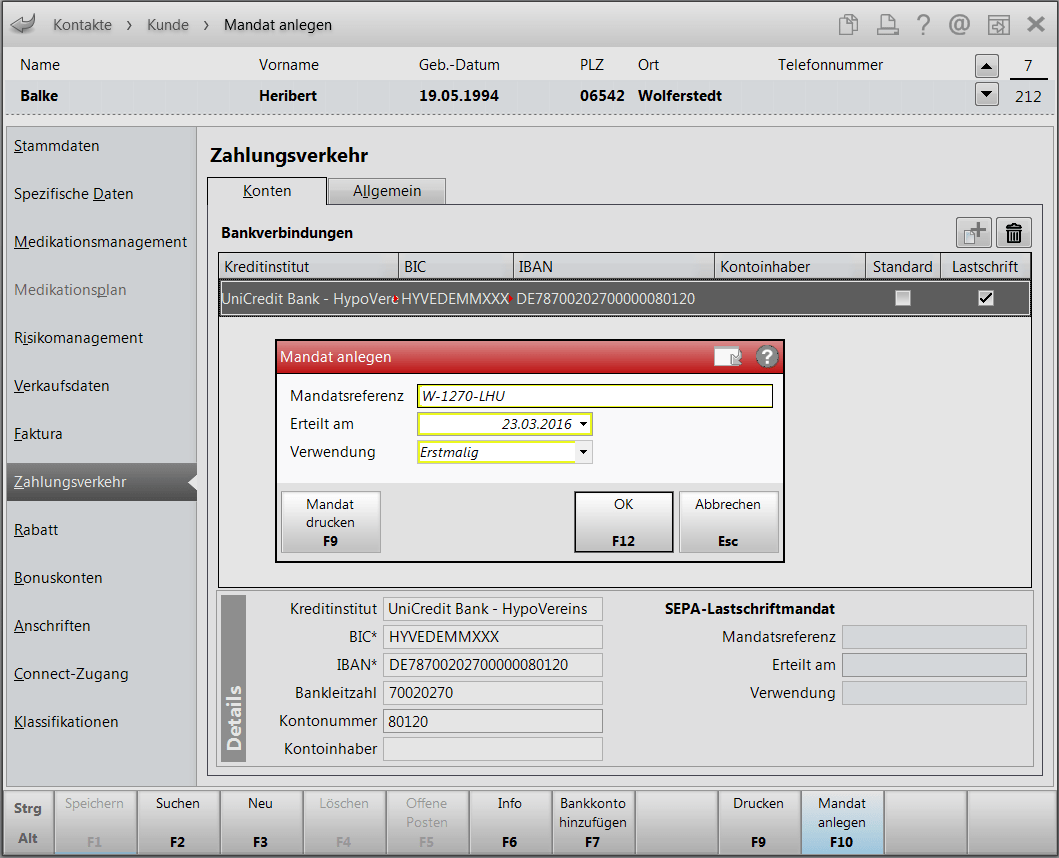
Task: Click Kontakte in breadcrumb
Action: click(x=82, y=25)
